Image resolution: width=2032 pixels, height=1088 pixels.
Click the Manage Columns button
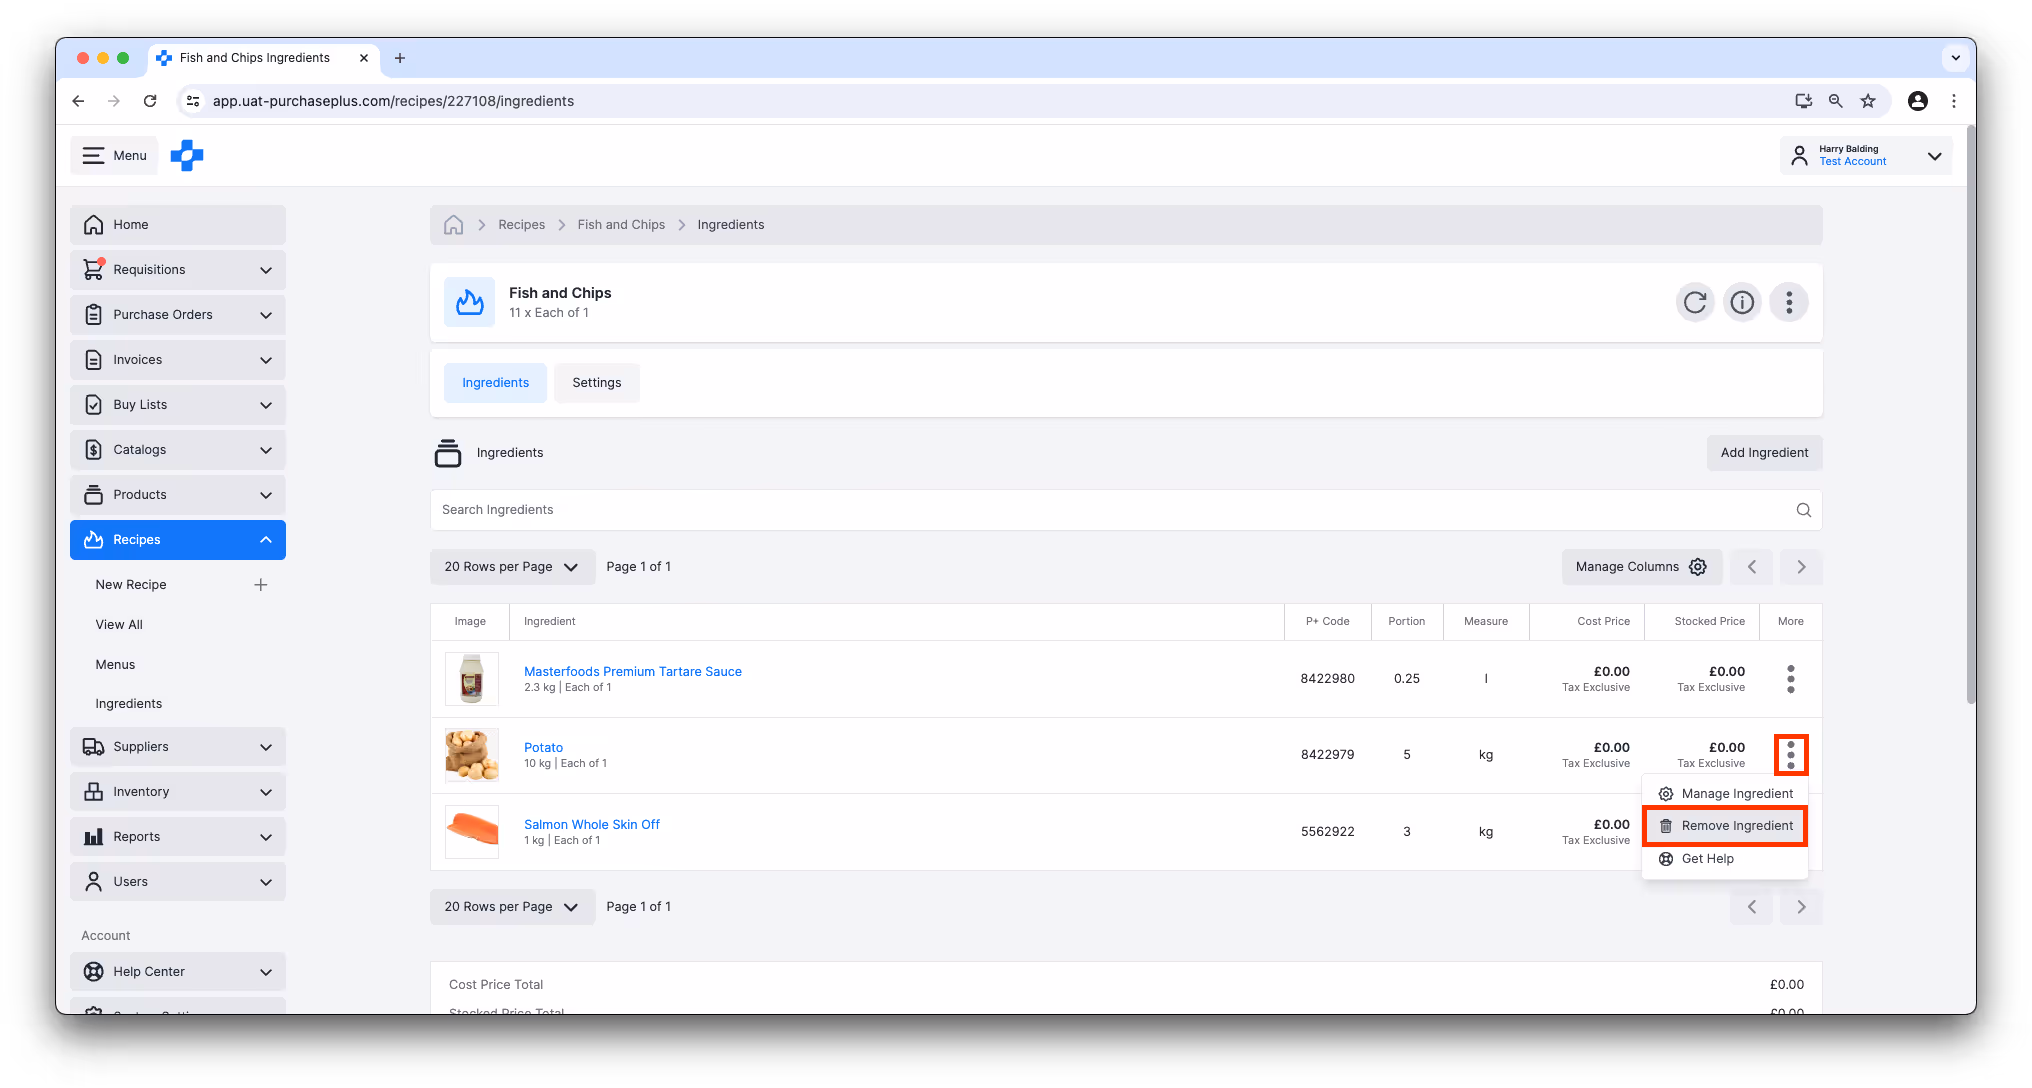[x=1641, y=567]
